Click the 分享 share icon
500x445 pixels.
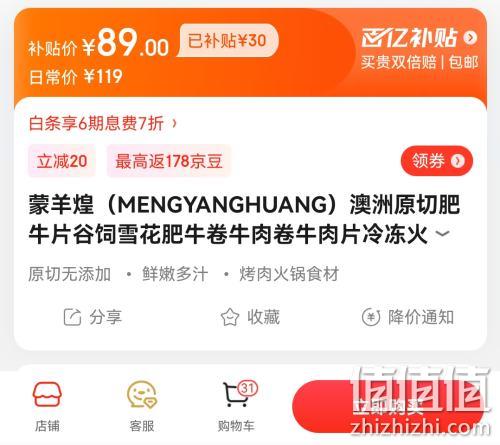coord(72,317)
